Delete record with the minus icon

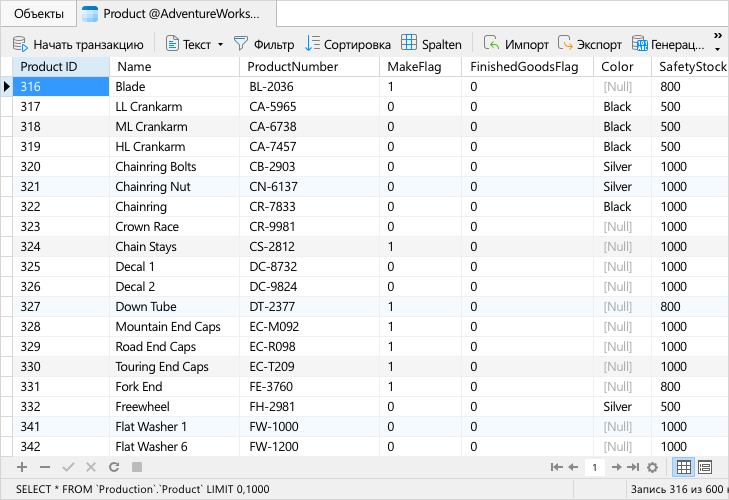pyautogui.click(x=45, y=467)
